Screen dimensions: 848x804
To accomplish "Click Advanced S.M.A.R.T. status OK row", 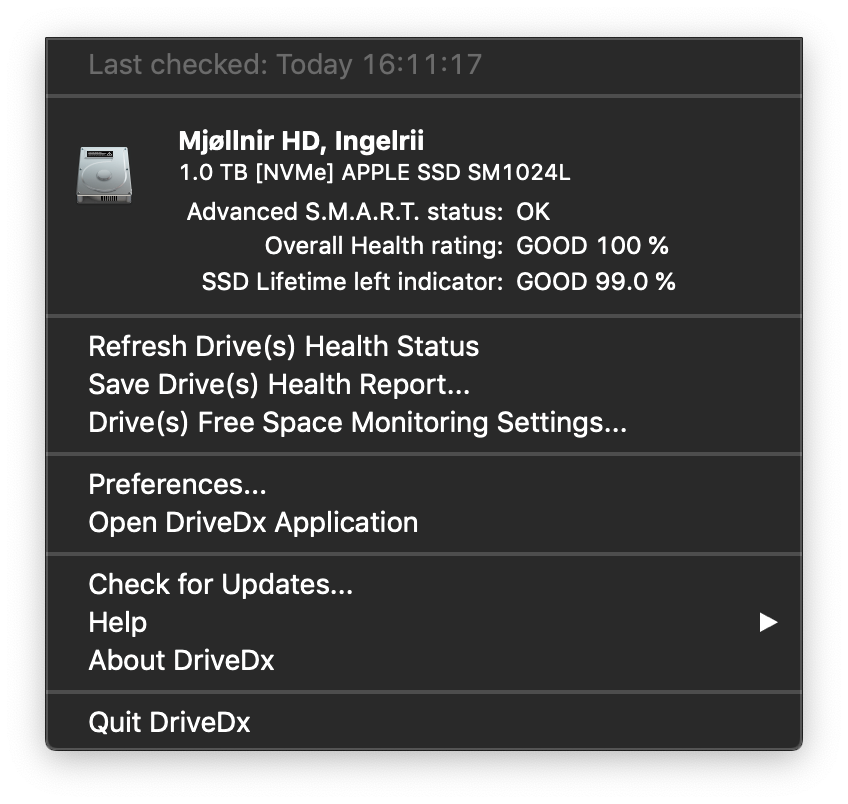I will tap(368, 212).
